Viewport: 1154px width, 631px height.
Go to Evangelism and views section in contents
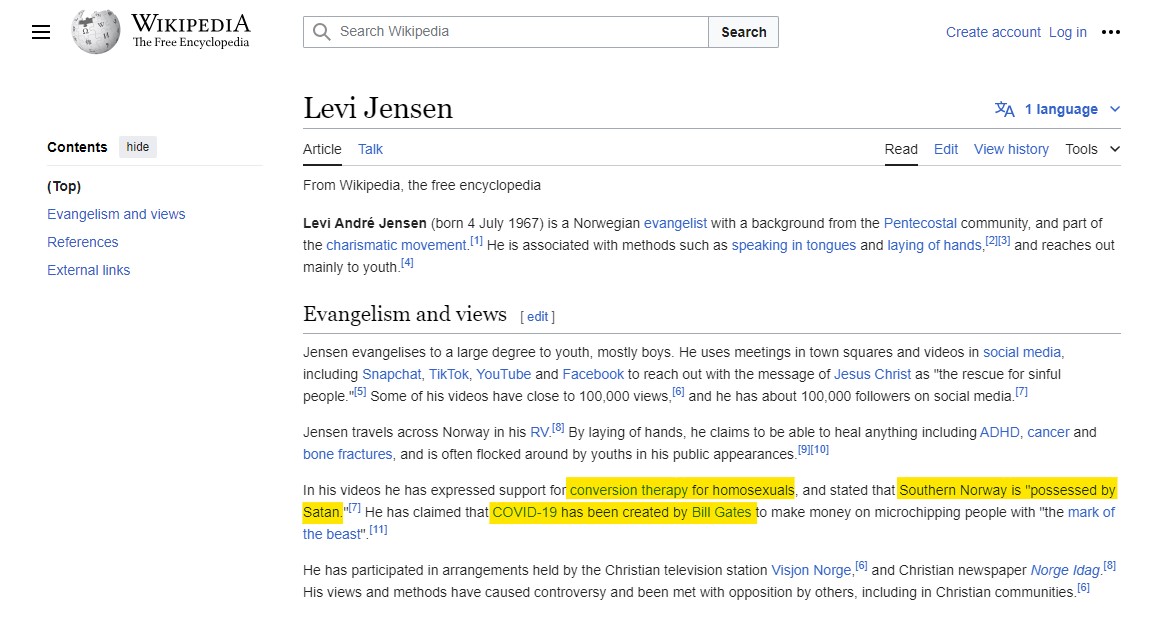pyautogui.click(x=116, y=214)
